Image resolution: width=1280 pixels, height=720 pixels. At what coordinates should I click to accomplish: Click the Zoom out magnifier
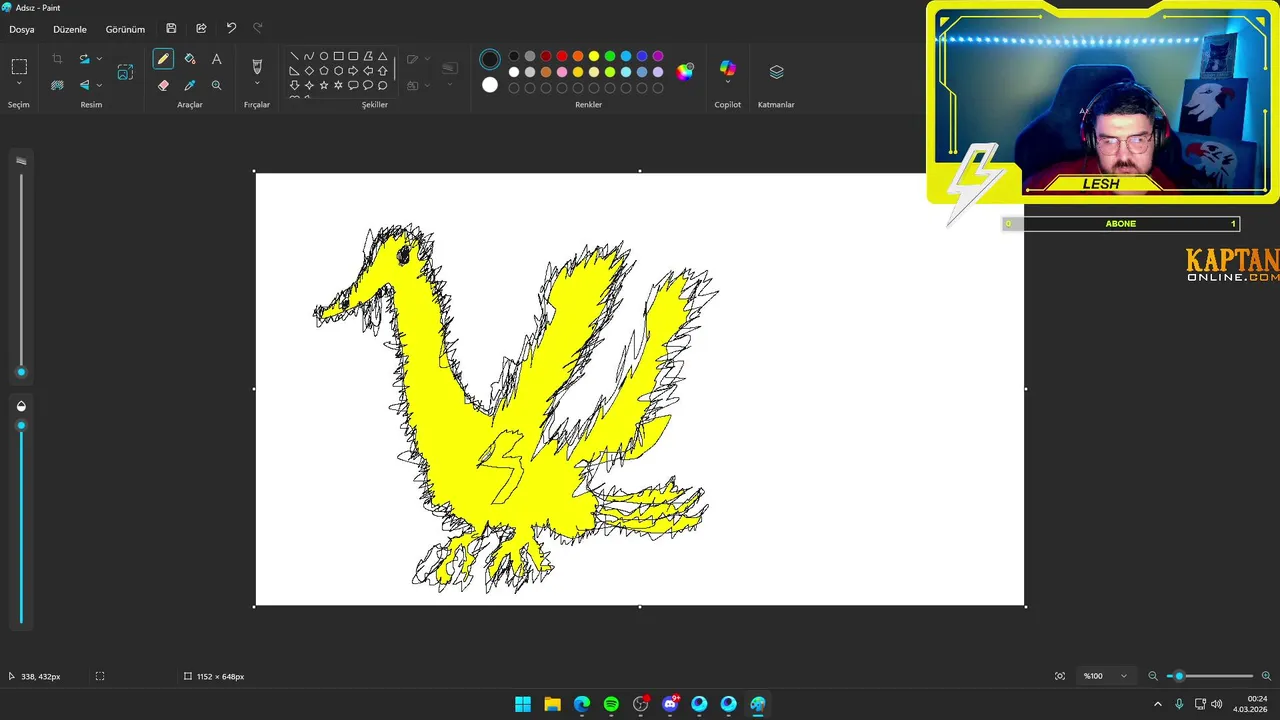[1153, 676]
